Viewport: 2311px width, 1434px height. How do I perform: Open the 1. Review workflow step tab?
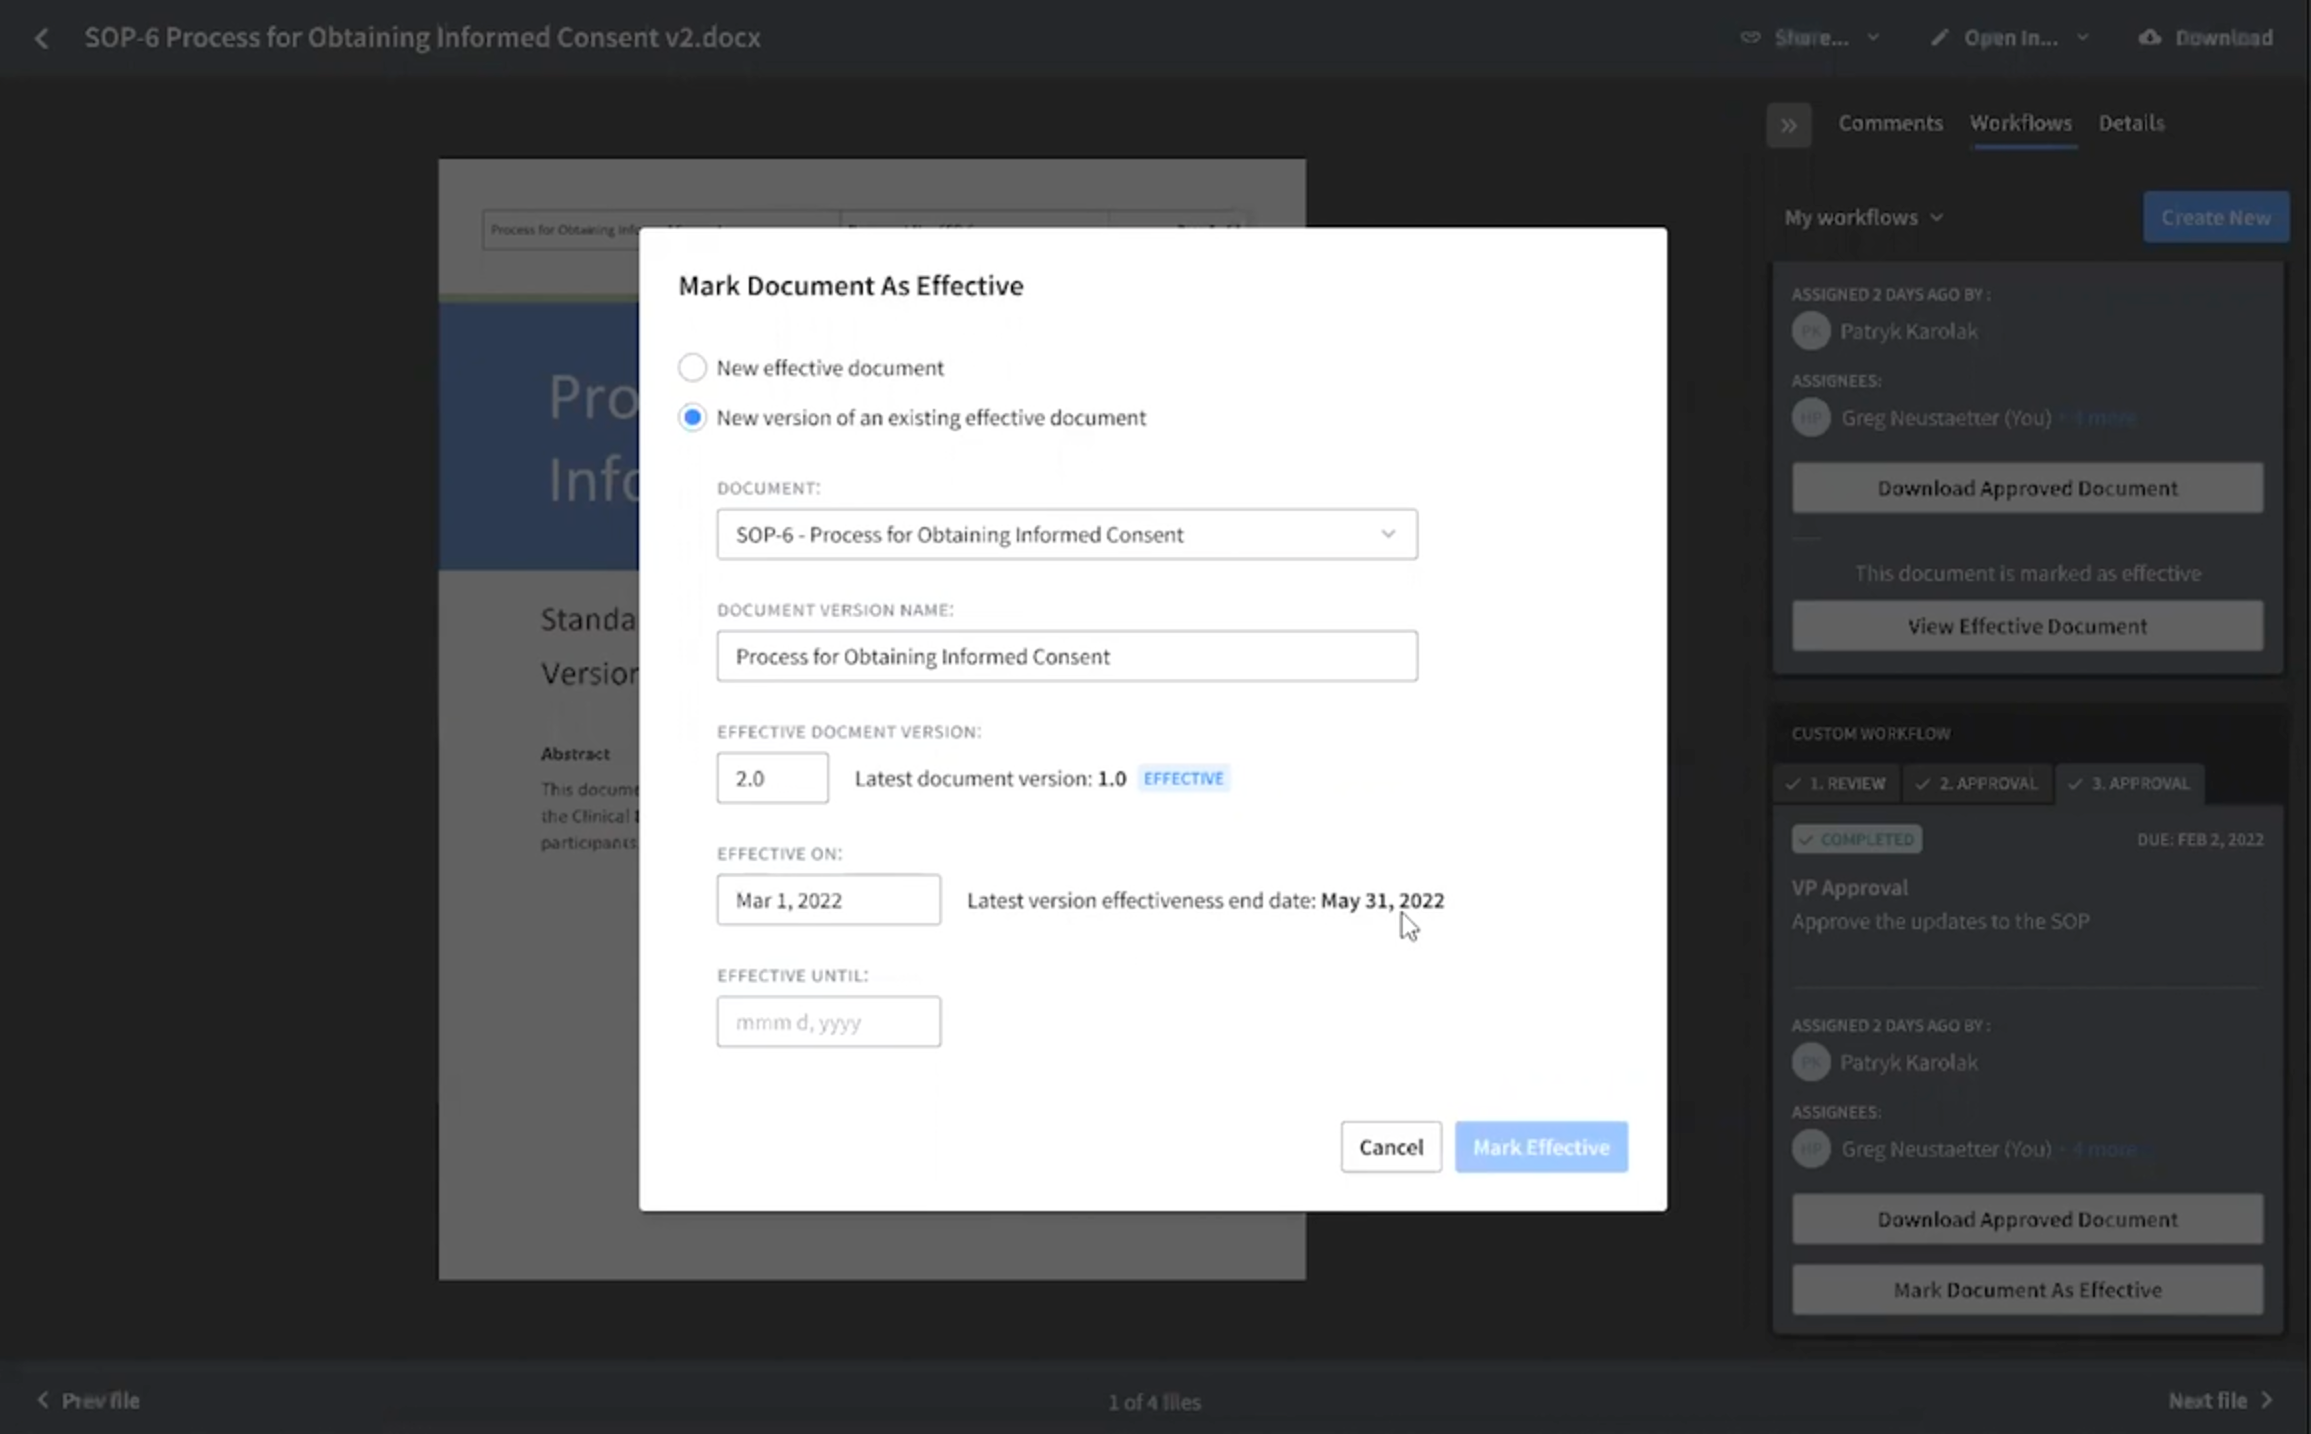click(x=1837, y=783)
